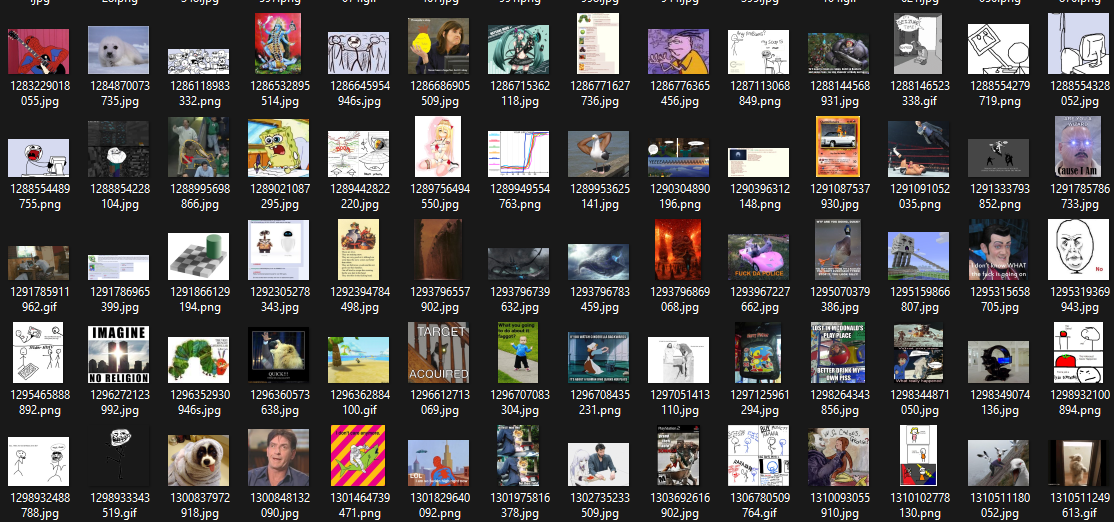Screen dimensions: 1114x522
Task: Open the line graph image 1289949554763.png
Action: 519,153
